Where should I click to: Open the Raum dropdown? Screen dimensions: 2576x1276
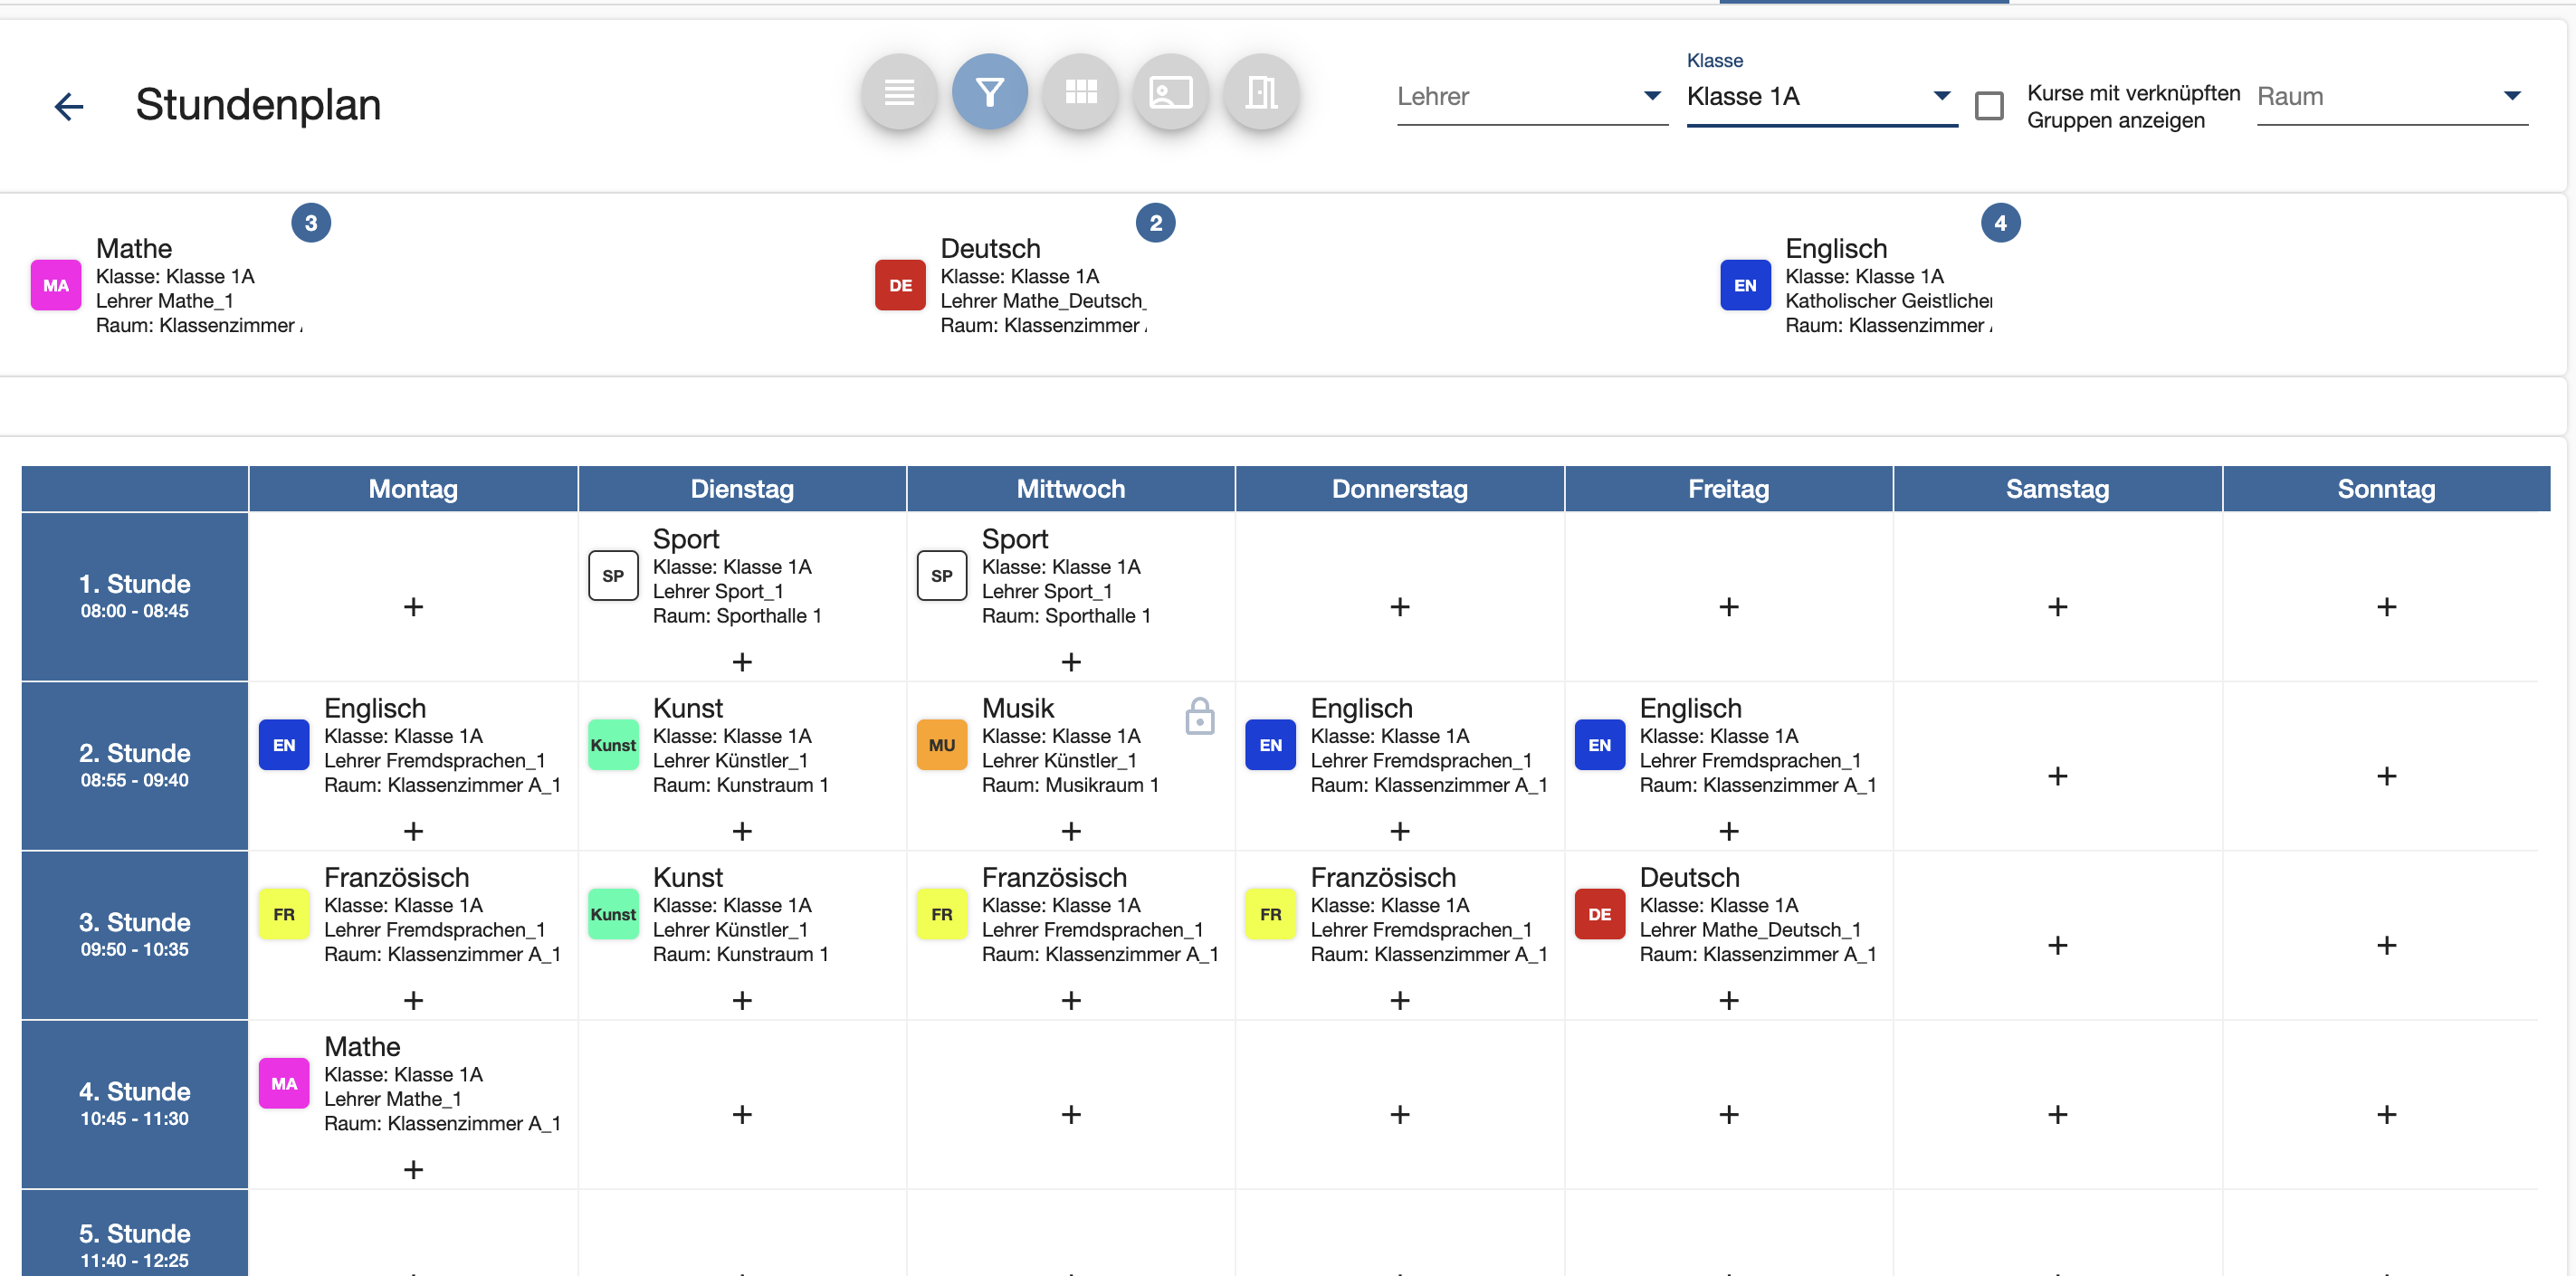click(2392, 97)
